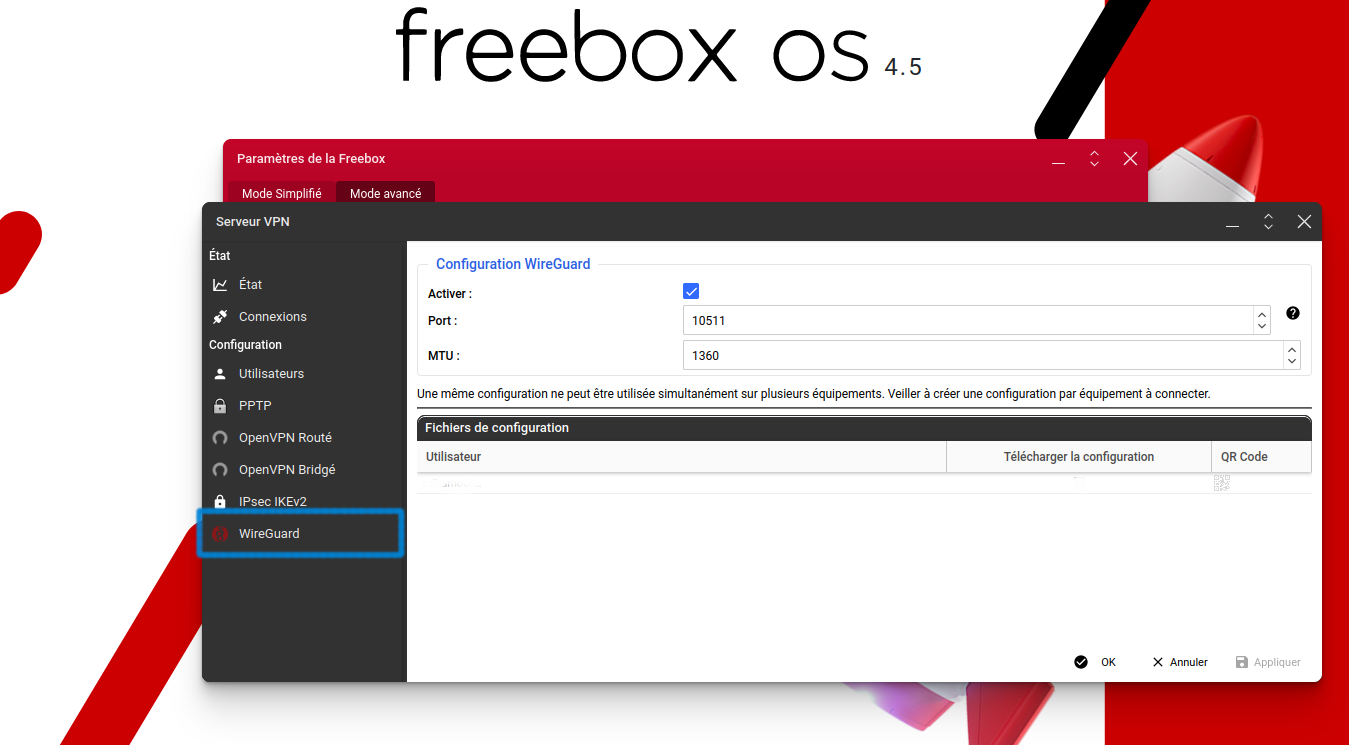Viewport: 1349px width, 745px height.
Task: Sort by the Utilisateur column header
Action: pyautogui.click(x=682, y=457)
